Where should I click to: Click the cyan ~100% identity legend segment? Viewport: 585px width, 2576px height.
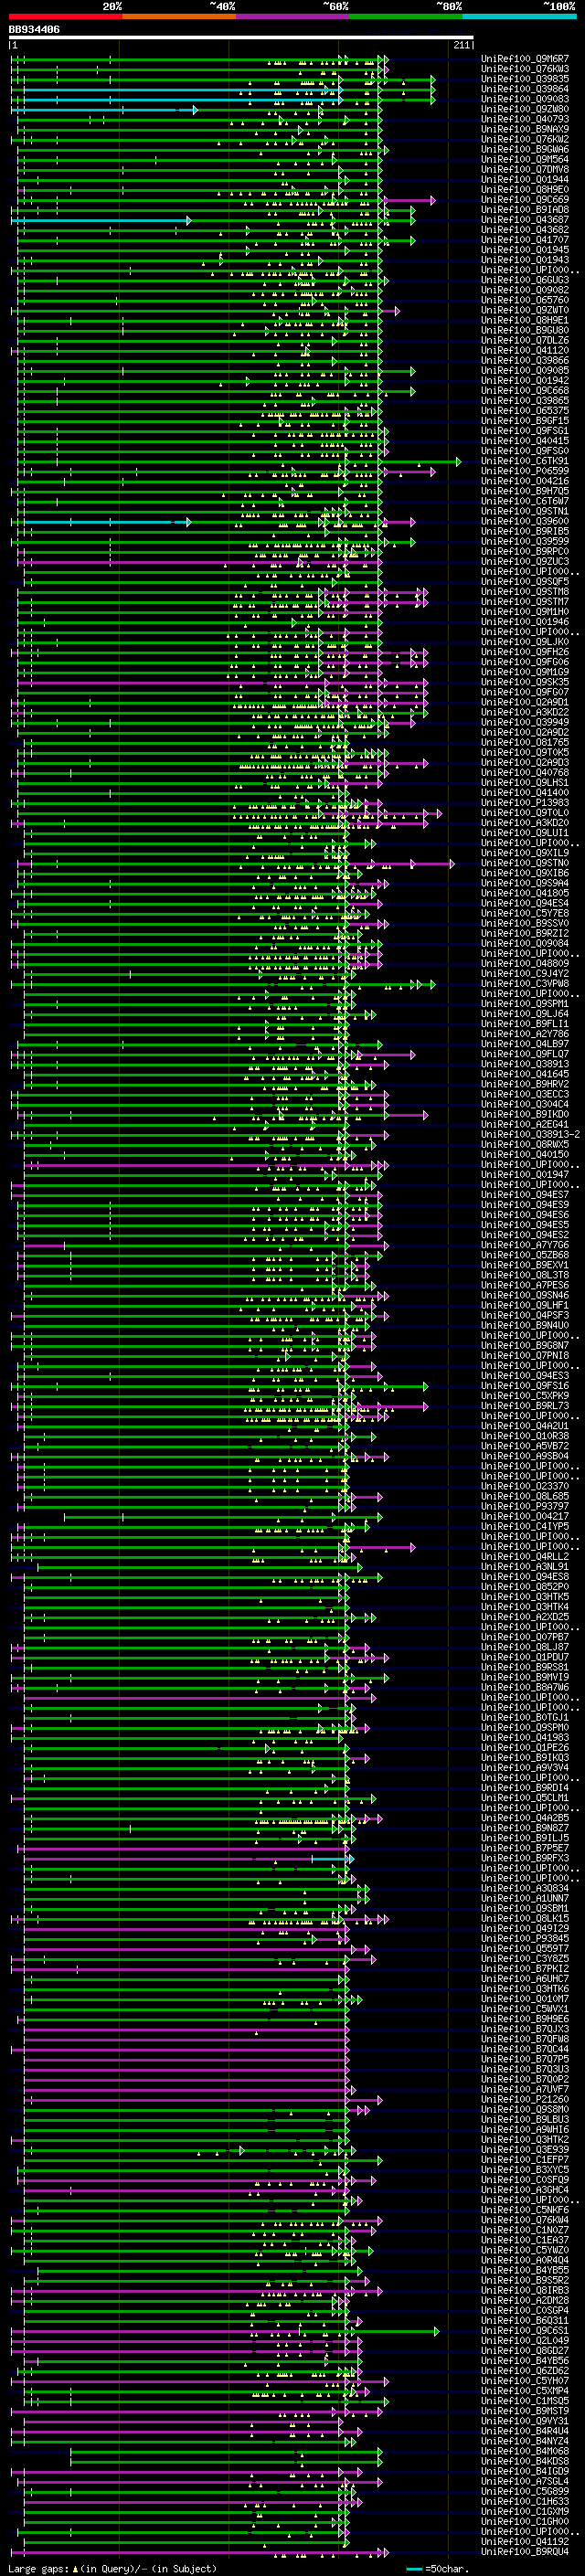pyautogui.click(x=520, y=17)
